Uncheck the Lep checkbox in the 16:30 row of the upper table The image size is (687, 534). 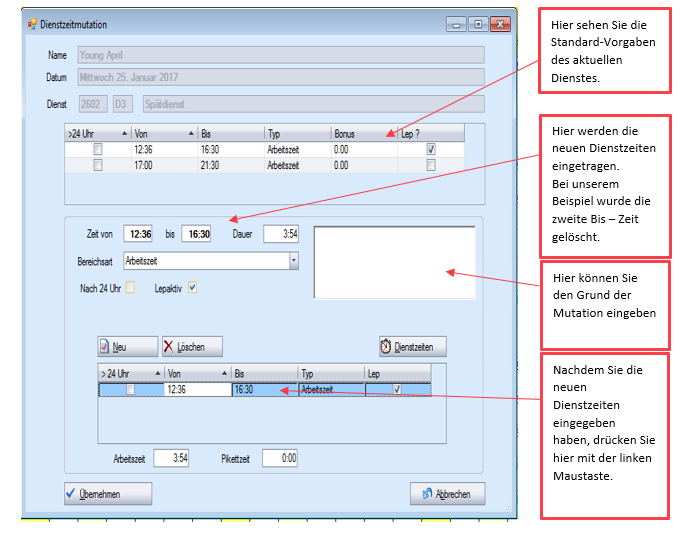pyautogui.click(x=431, y=149)
